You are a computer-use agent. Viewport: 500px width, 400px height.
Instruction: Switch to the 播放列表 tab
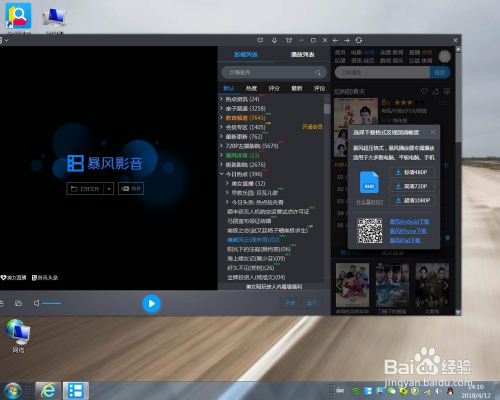[303, 54]
